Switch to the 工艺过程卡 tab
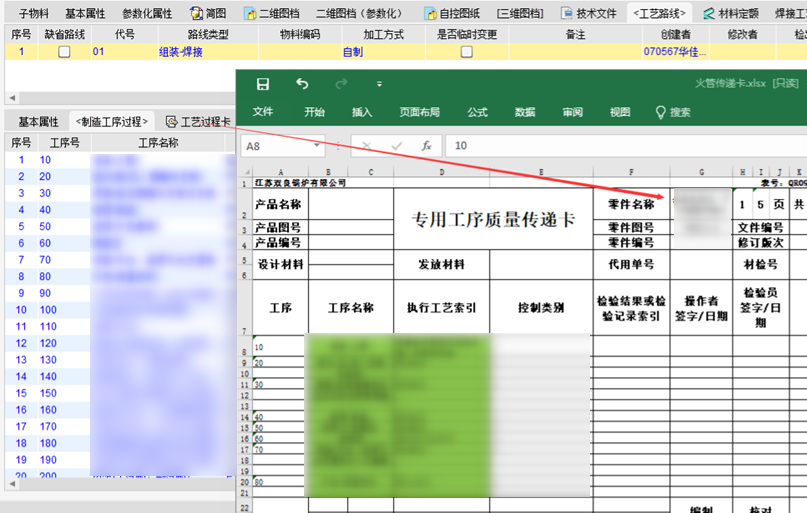 pyautogui.click(x=199, y=122)
